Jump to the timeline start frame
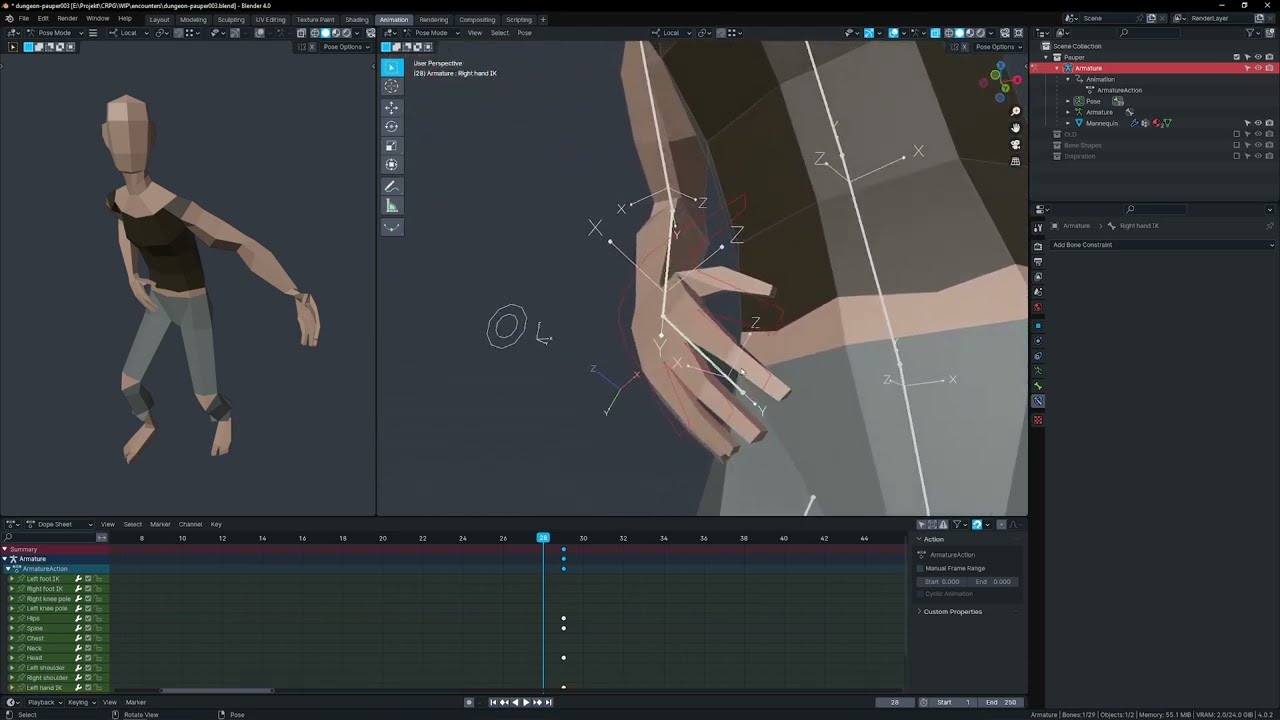The width and height of the screenshot is (1280, 720). pos(493,702)
